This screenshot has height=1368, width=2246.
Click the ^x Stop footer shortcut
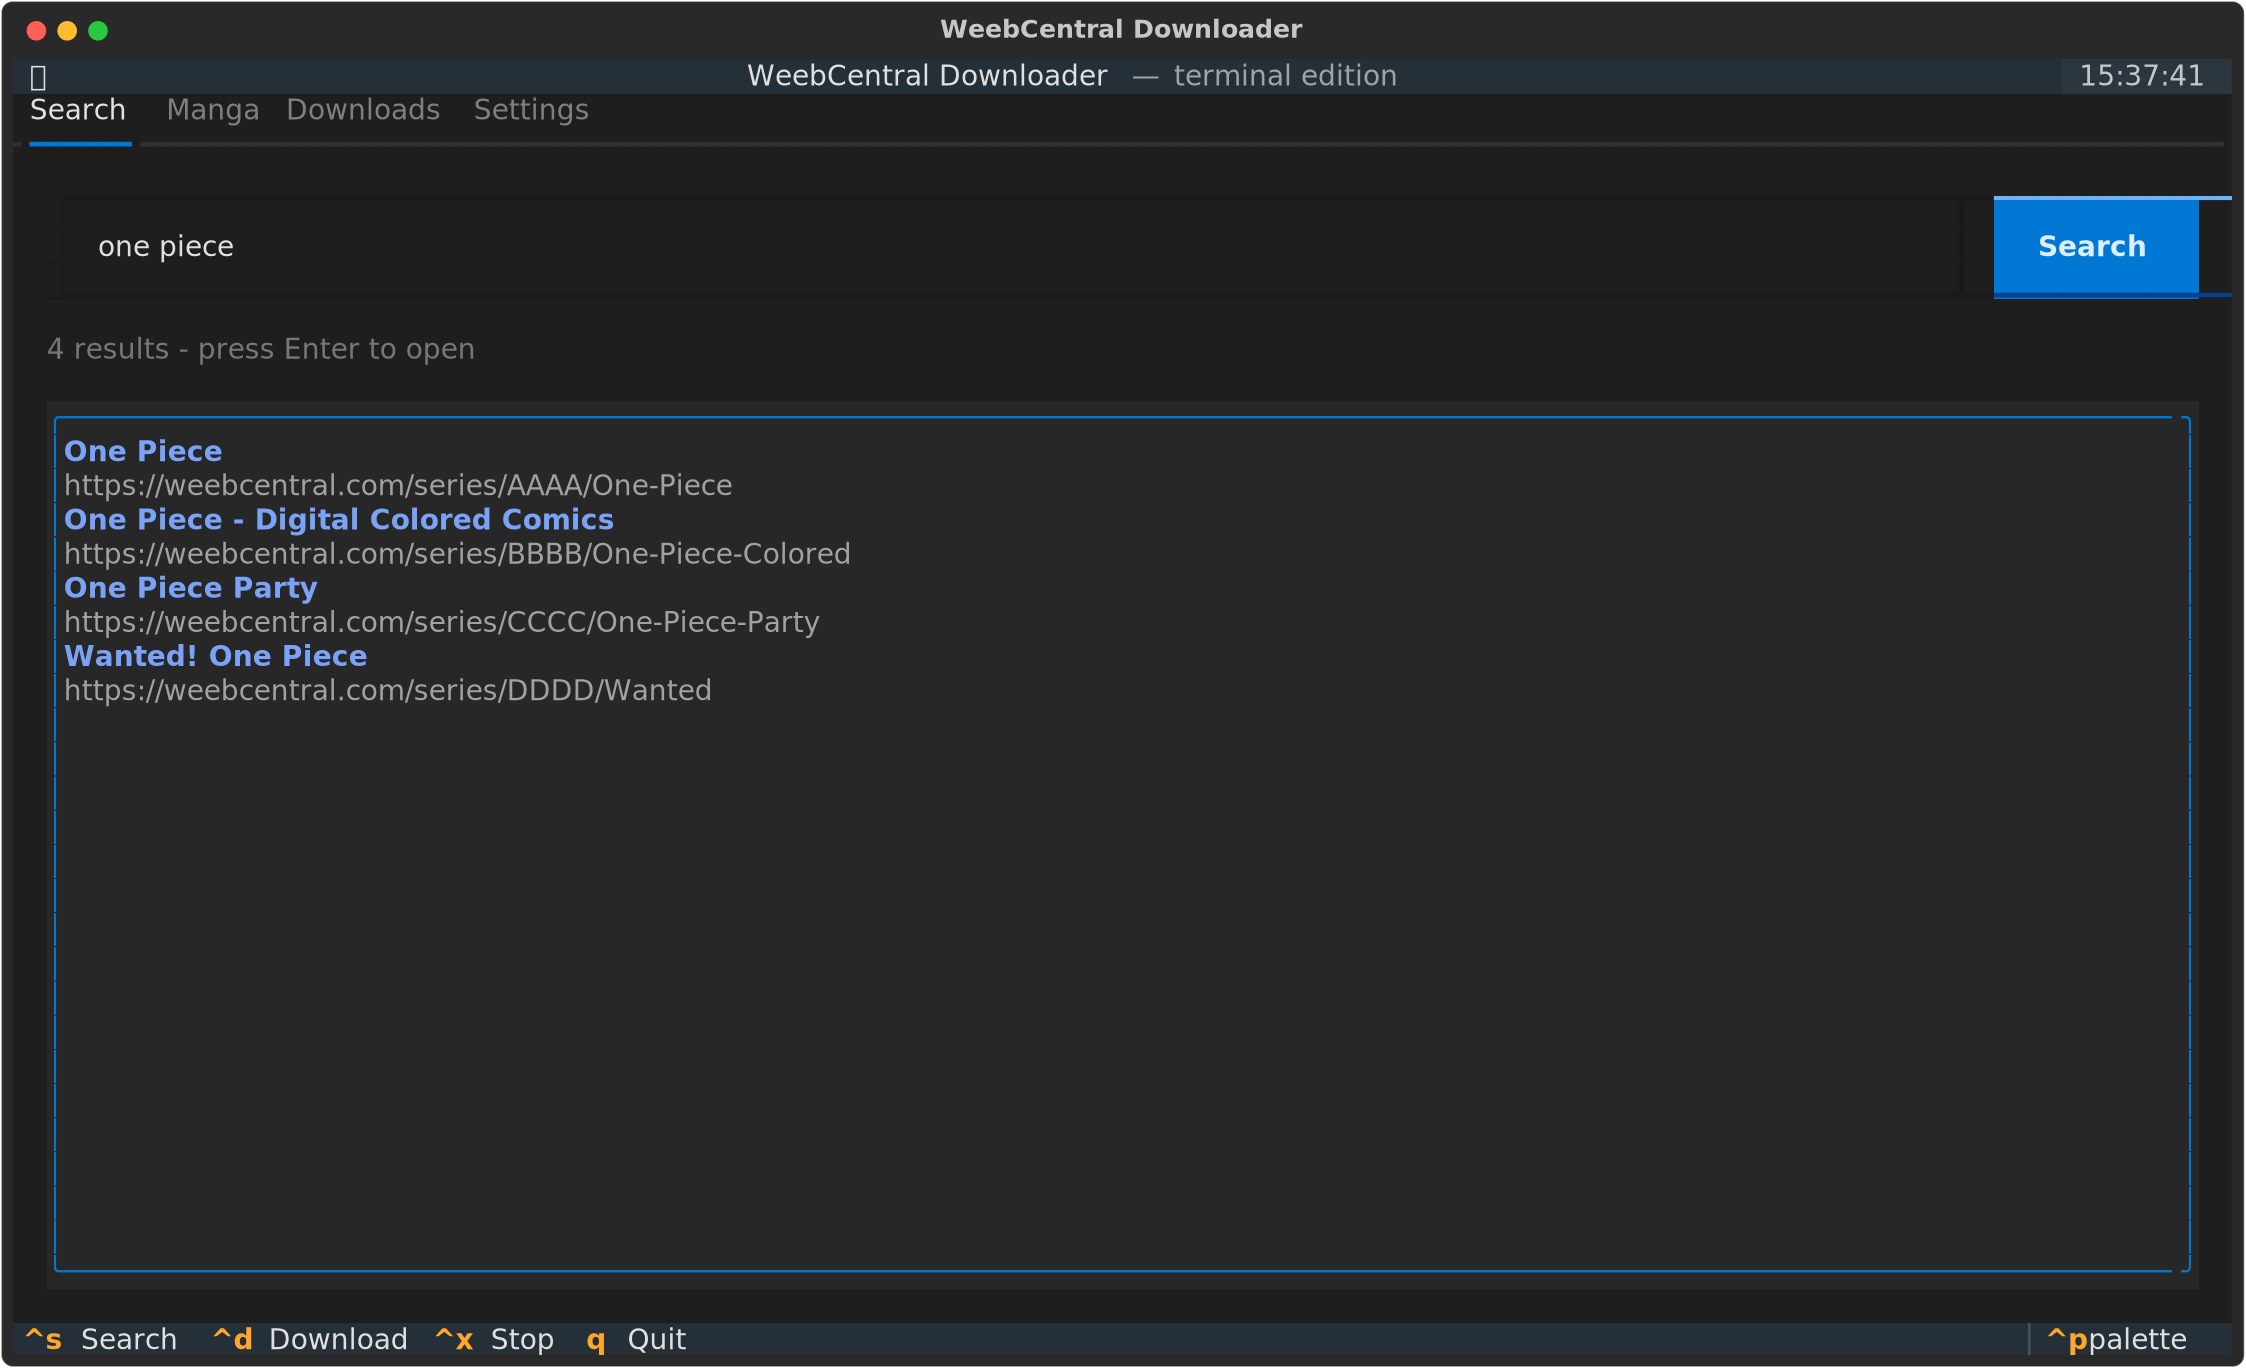[494, 1339]
